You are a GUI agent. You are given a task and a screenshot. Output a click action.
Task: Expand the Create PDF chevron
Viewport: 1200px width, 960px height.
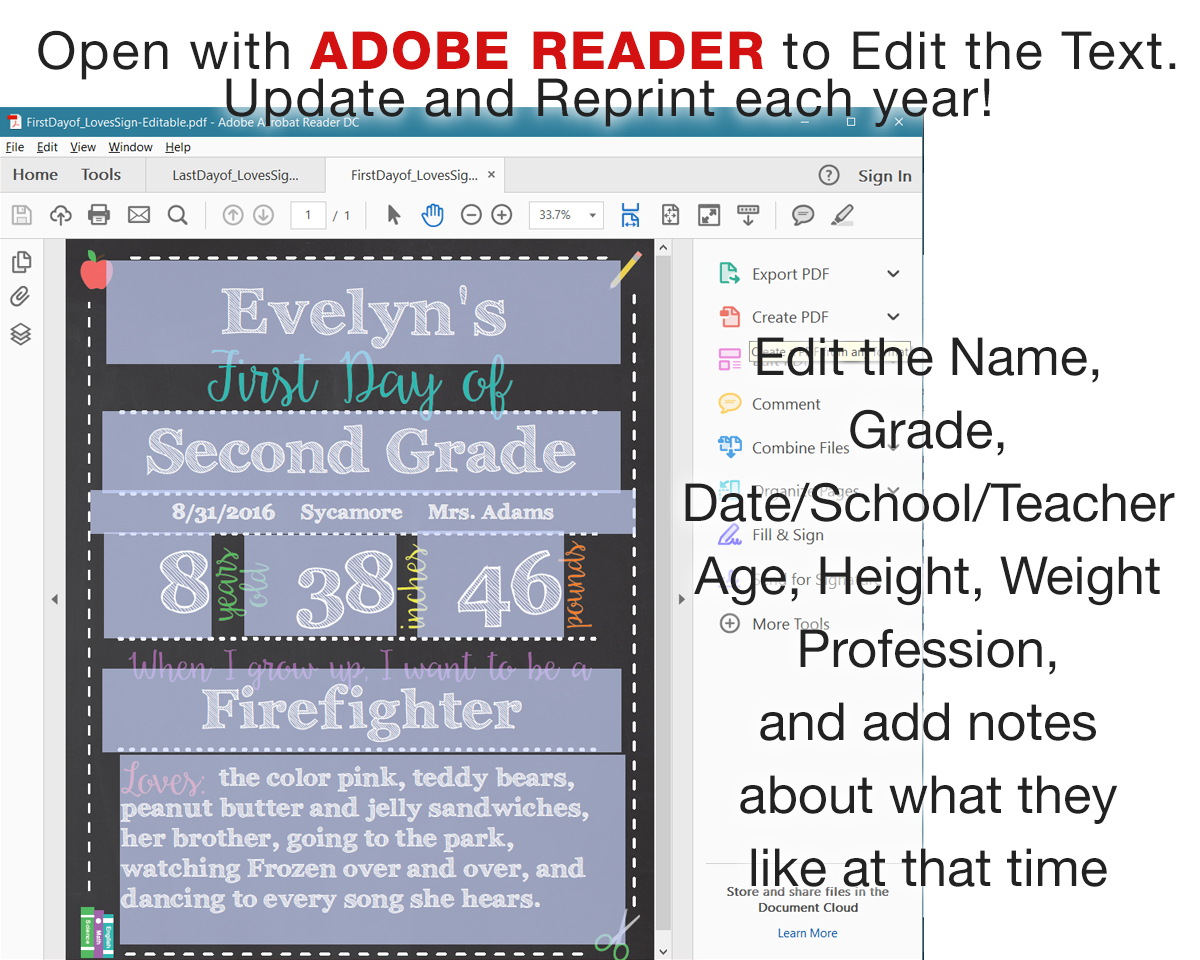894,317
